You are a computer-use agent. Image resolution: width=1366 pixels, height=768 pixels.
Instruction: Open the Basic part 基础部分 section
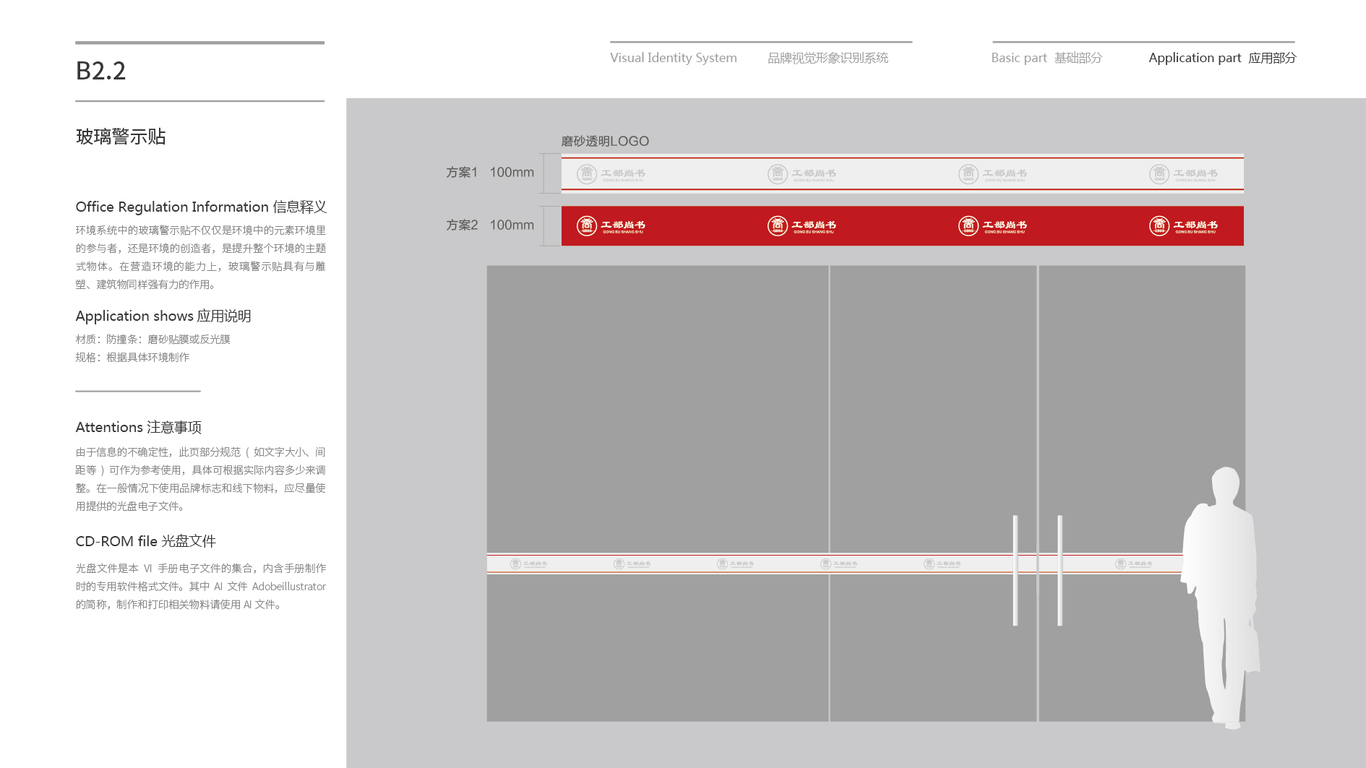tap(1047, 58)
